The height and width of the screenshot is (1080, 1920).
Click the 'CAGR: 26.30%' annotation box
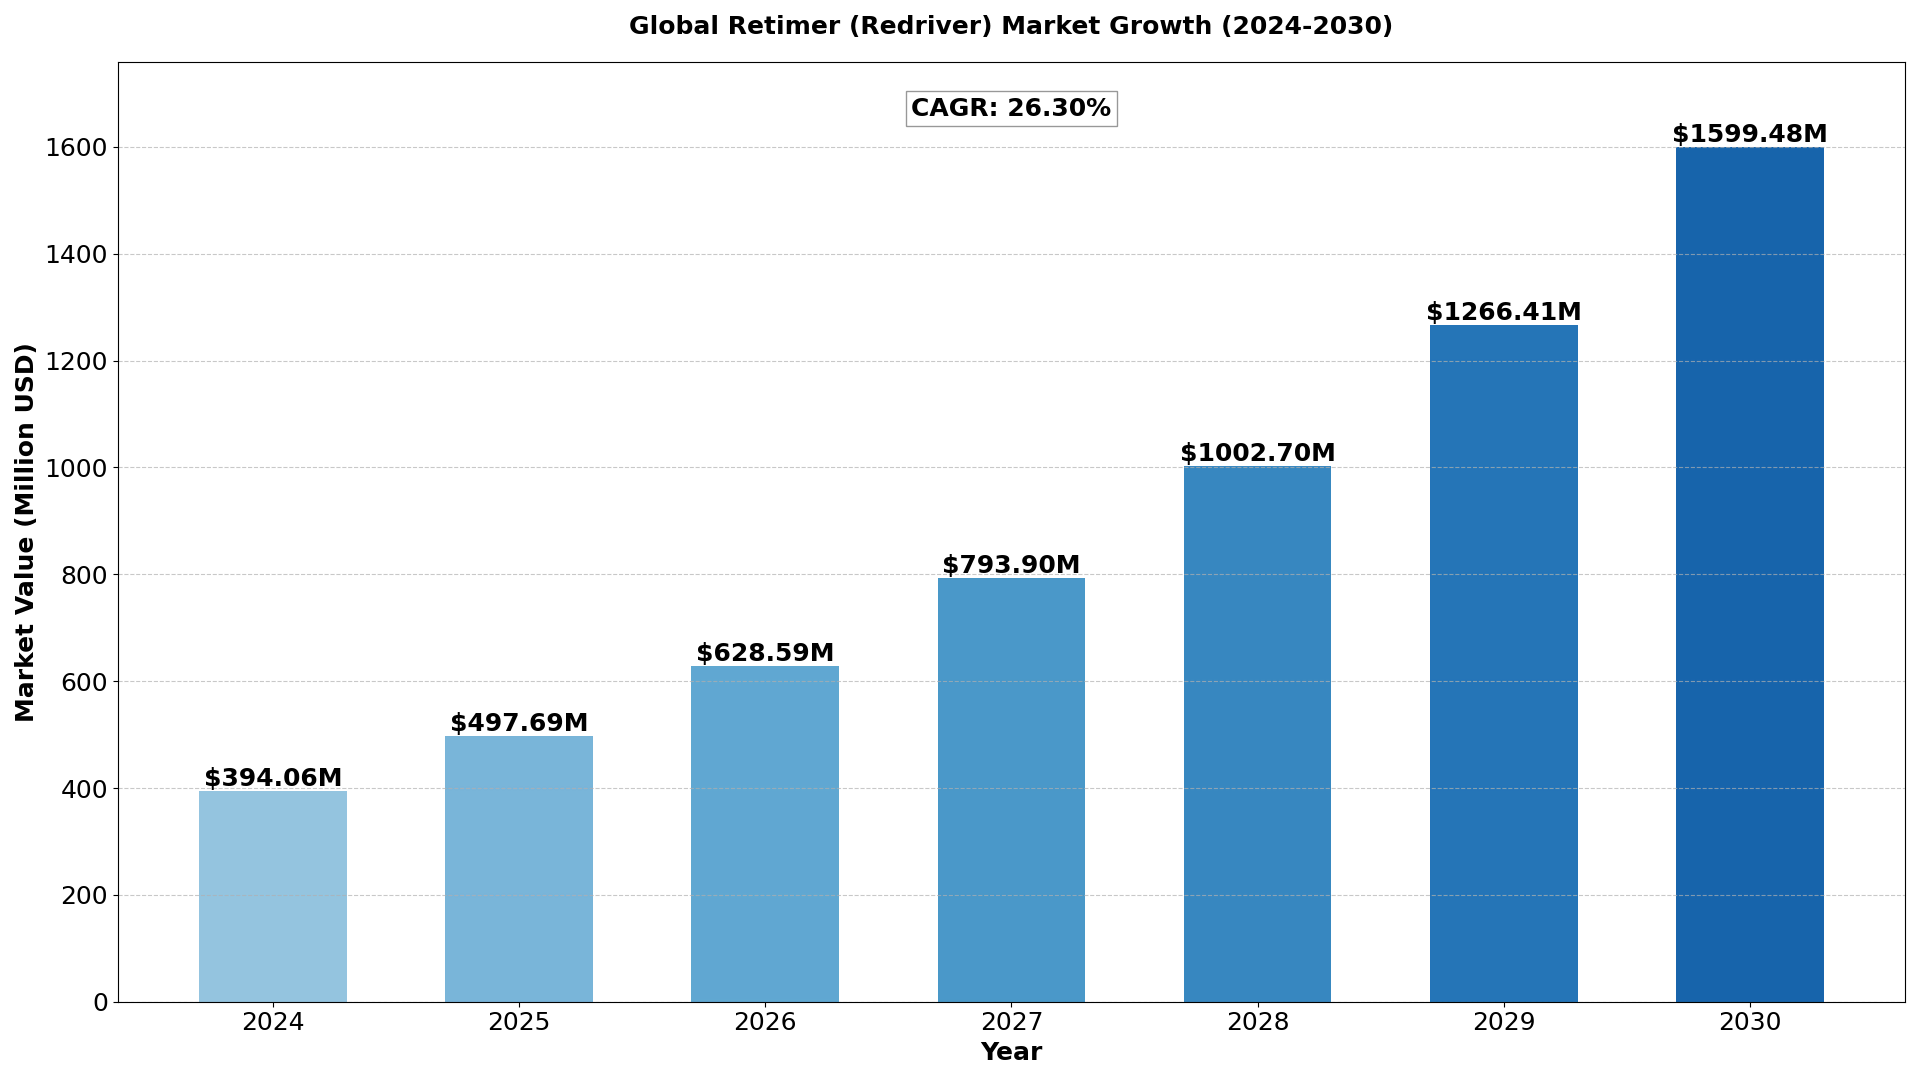pos(1011,108)
